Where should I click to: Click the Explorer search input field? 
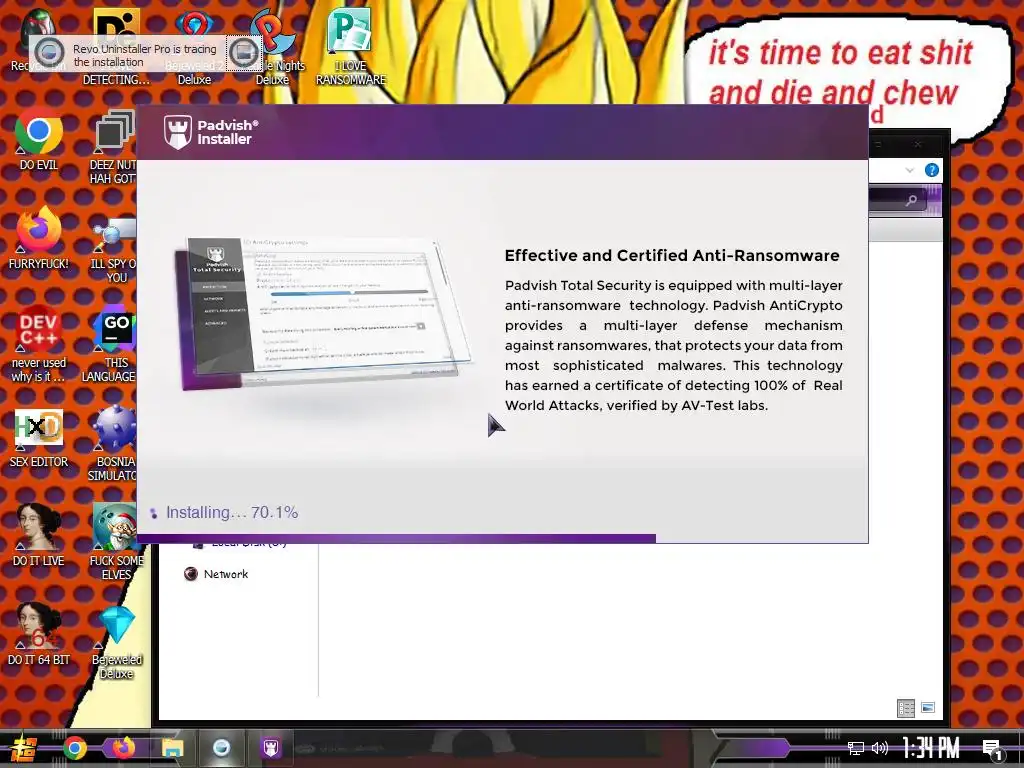(x=900, y=200)
